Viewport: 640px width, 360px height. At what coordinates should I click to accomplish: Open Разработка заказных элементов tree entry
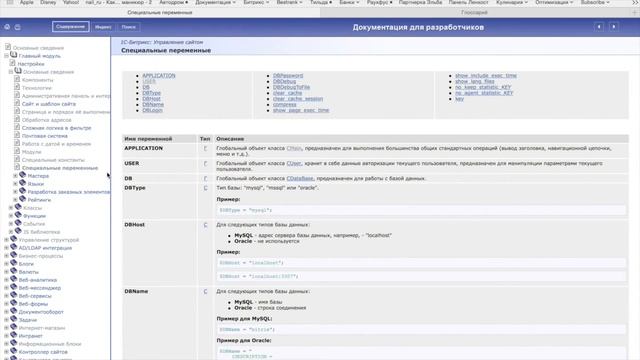click(x=69, y=192)
